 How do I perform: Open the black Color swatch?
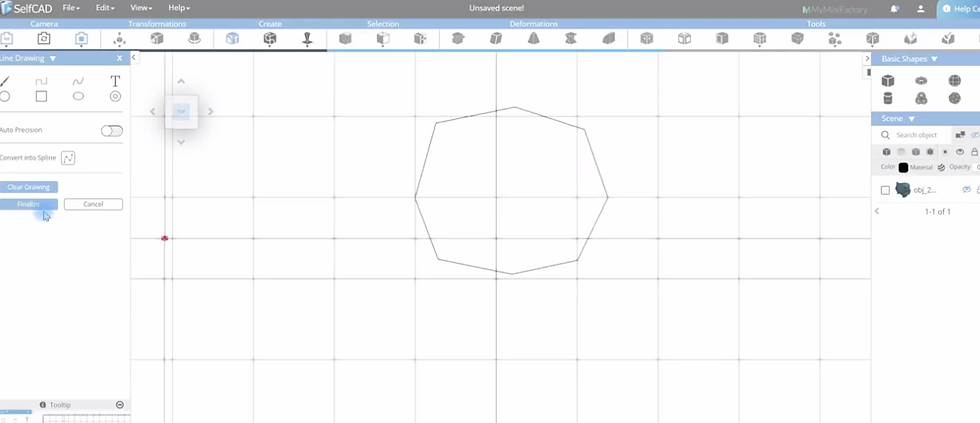(903, 167)
